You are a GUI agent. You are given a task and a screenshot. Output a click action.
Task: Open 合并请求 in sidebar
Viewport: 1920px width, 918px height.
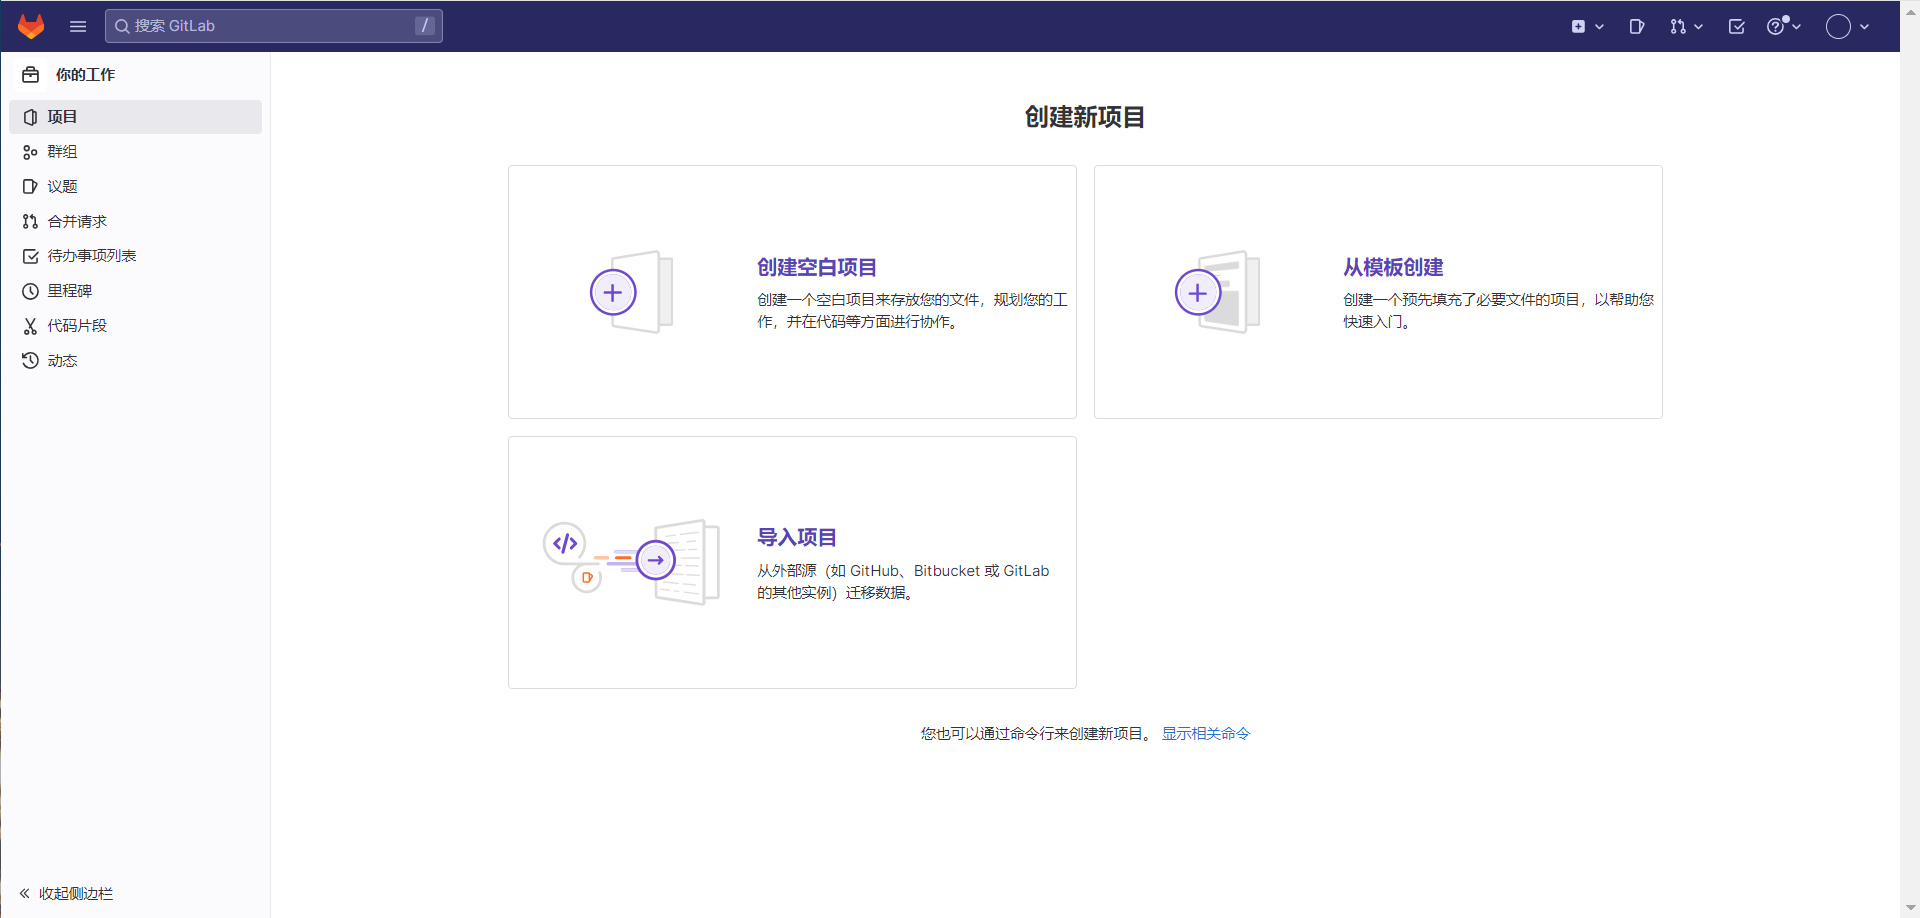[135, 222]
